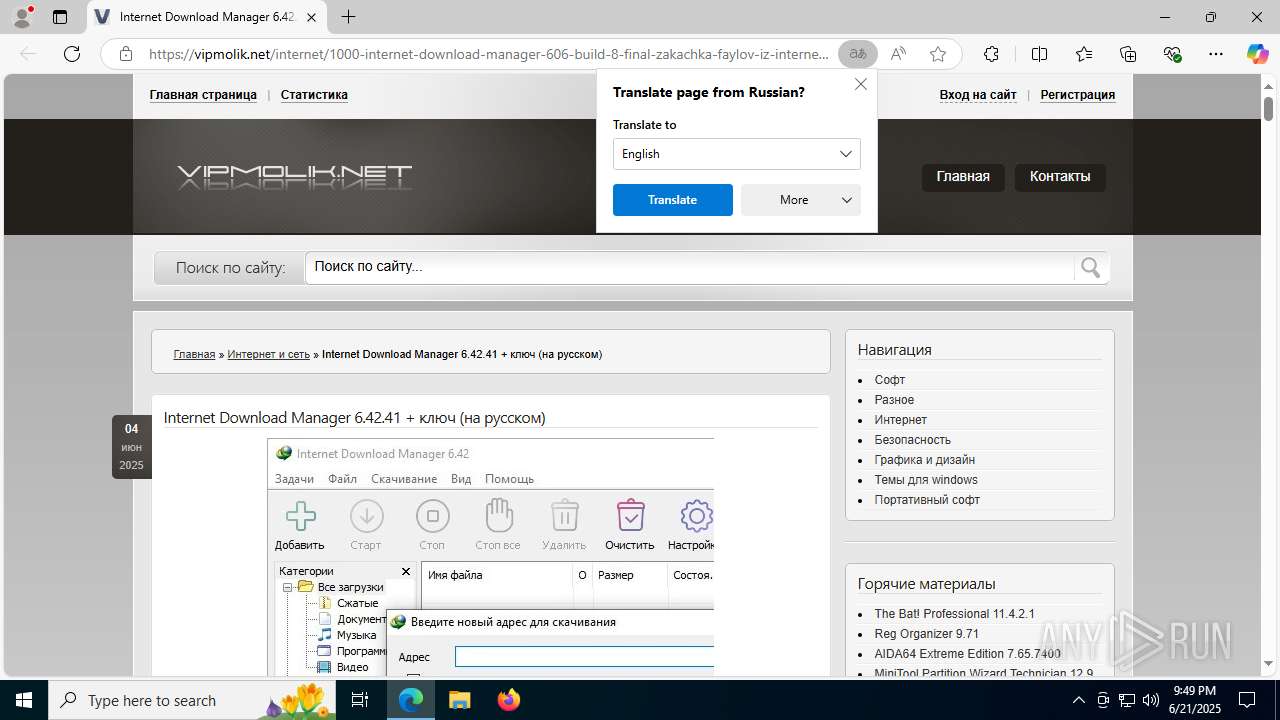Reload the page with refresh icon
1280x720 pixels.
coord(72,54)
